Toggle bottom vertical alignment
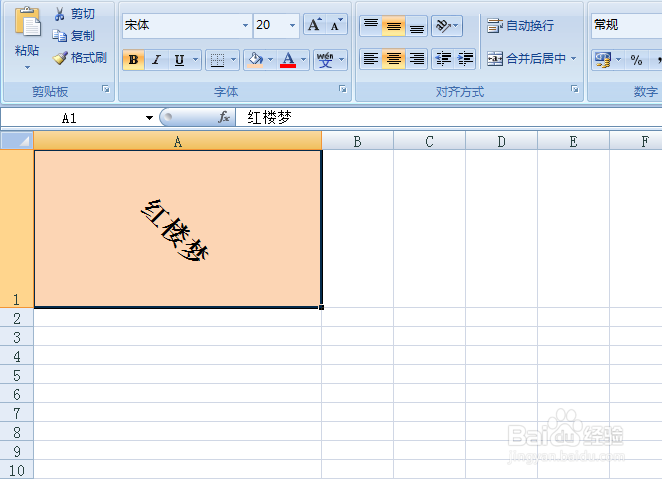Screen dimensions: 662x479 pyautogui.click(x=417, y=26)
